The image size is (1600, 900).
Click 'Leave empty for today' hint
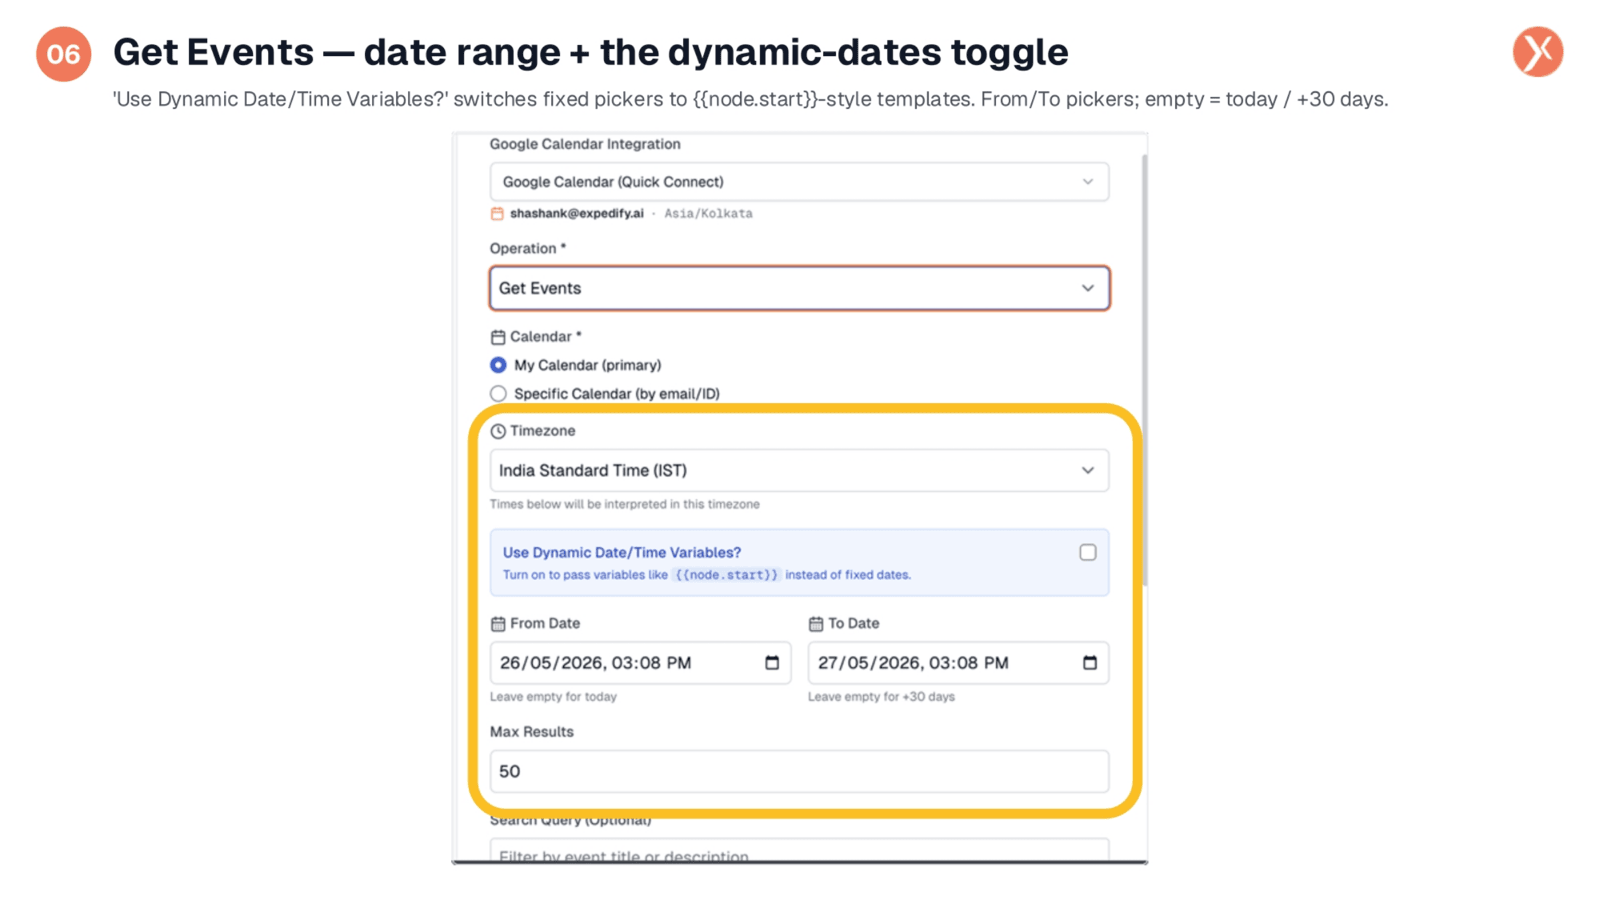[x=553, y=697]
